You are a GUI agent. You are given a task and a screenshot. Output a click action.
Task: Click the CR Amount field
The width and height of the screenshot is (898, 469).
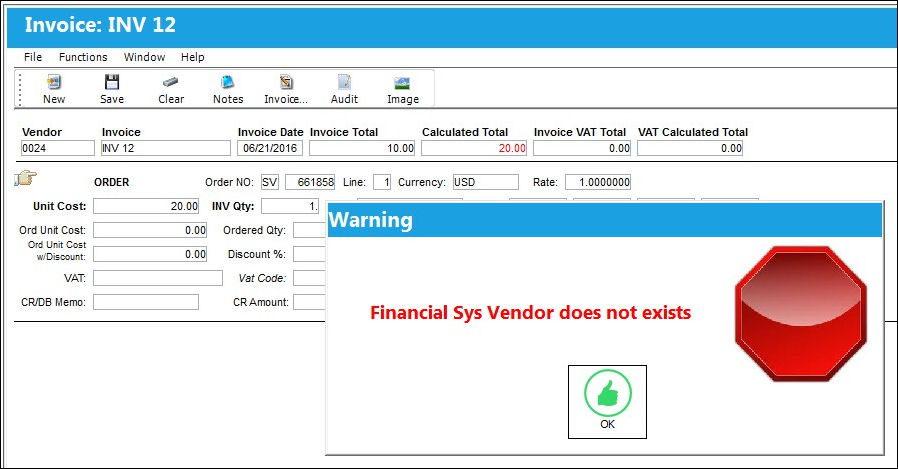[x=309, y=302]
